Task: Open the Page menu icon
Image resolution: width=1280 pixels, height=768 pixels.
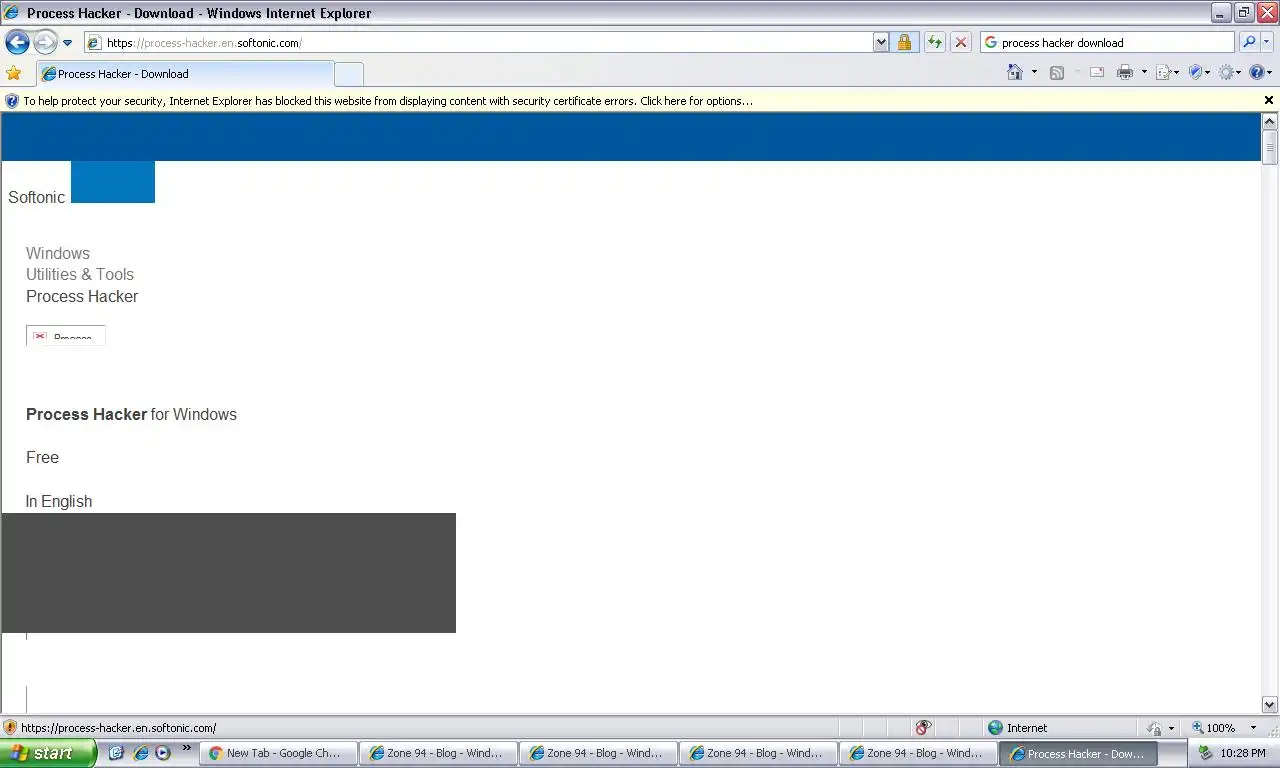Action: coord(1167,72)
